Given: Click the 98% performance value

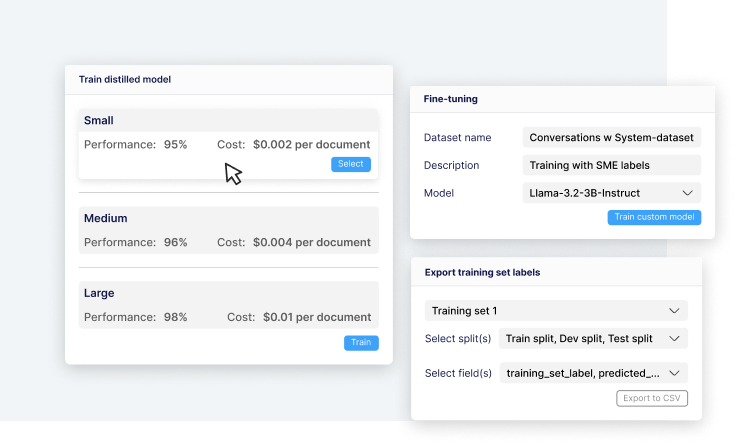Looking at the screenshot, I should (x=176, y=317).
